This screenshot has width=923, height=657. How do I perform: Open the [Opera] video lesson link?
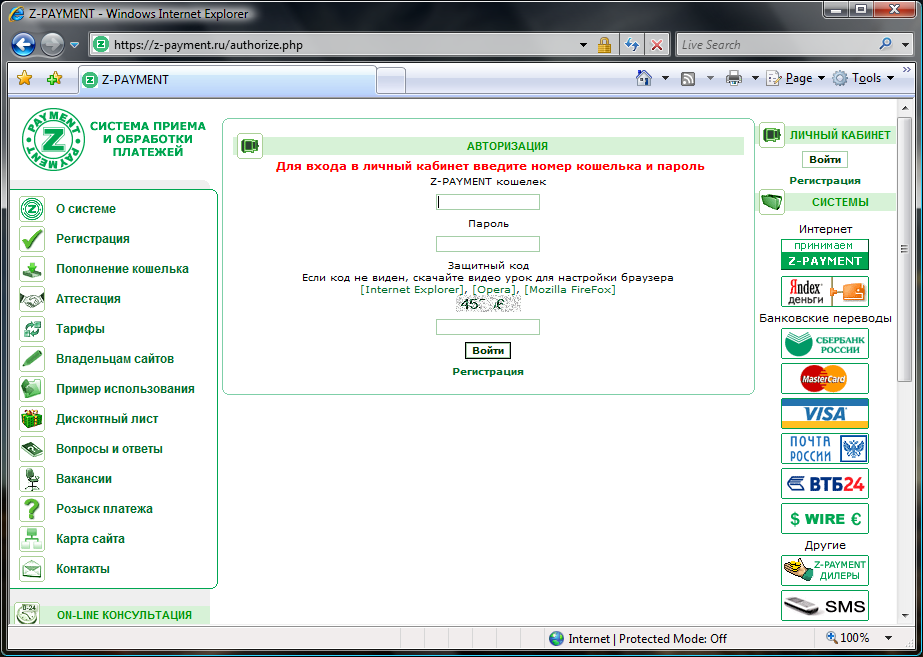pos(494,290)
